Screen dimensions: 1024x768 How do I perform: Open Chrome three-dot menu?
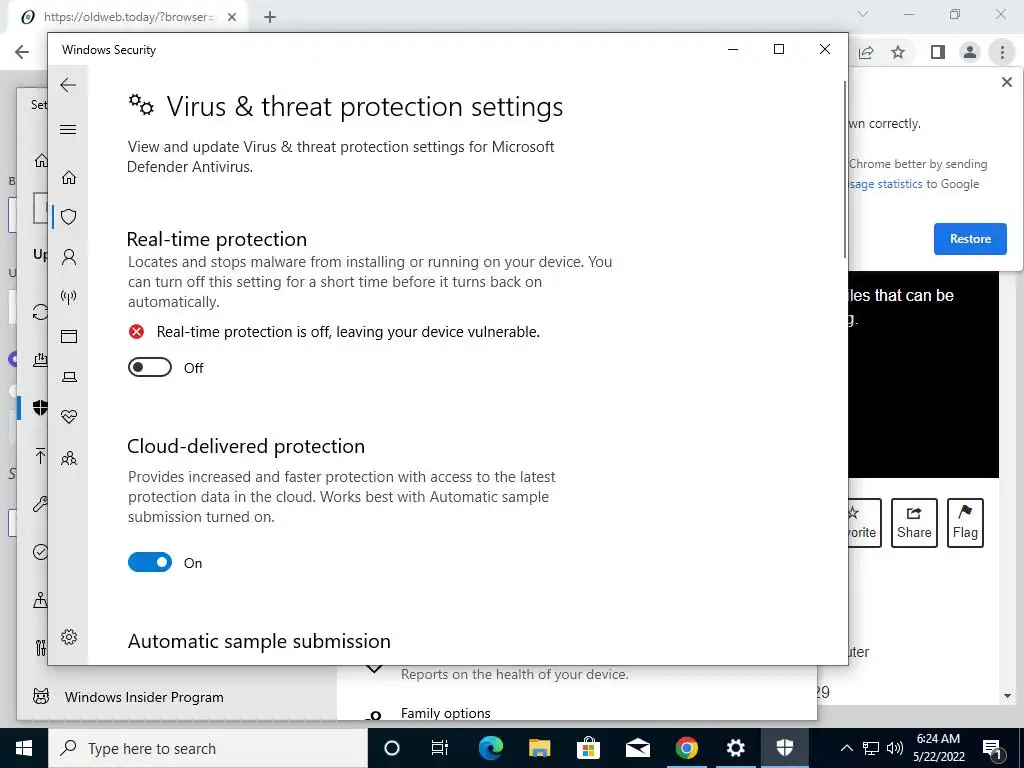pos(1002,52)
